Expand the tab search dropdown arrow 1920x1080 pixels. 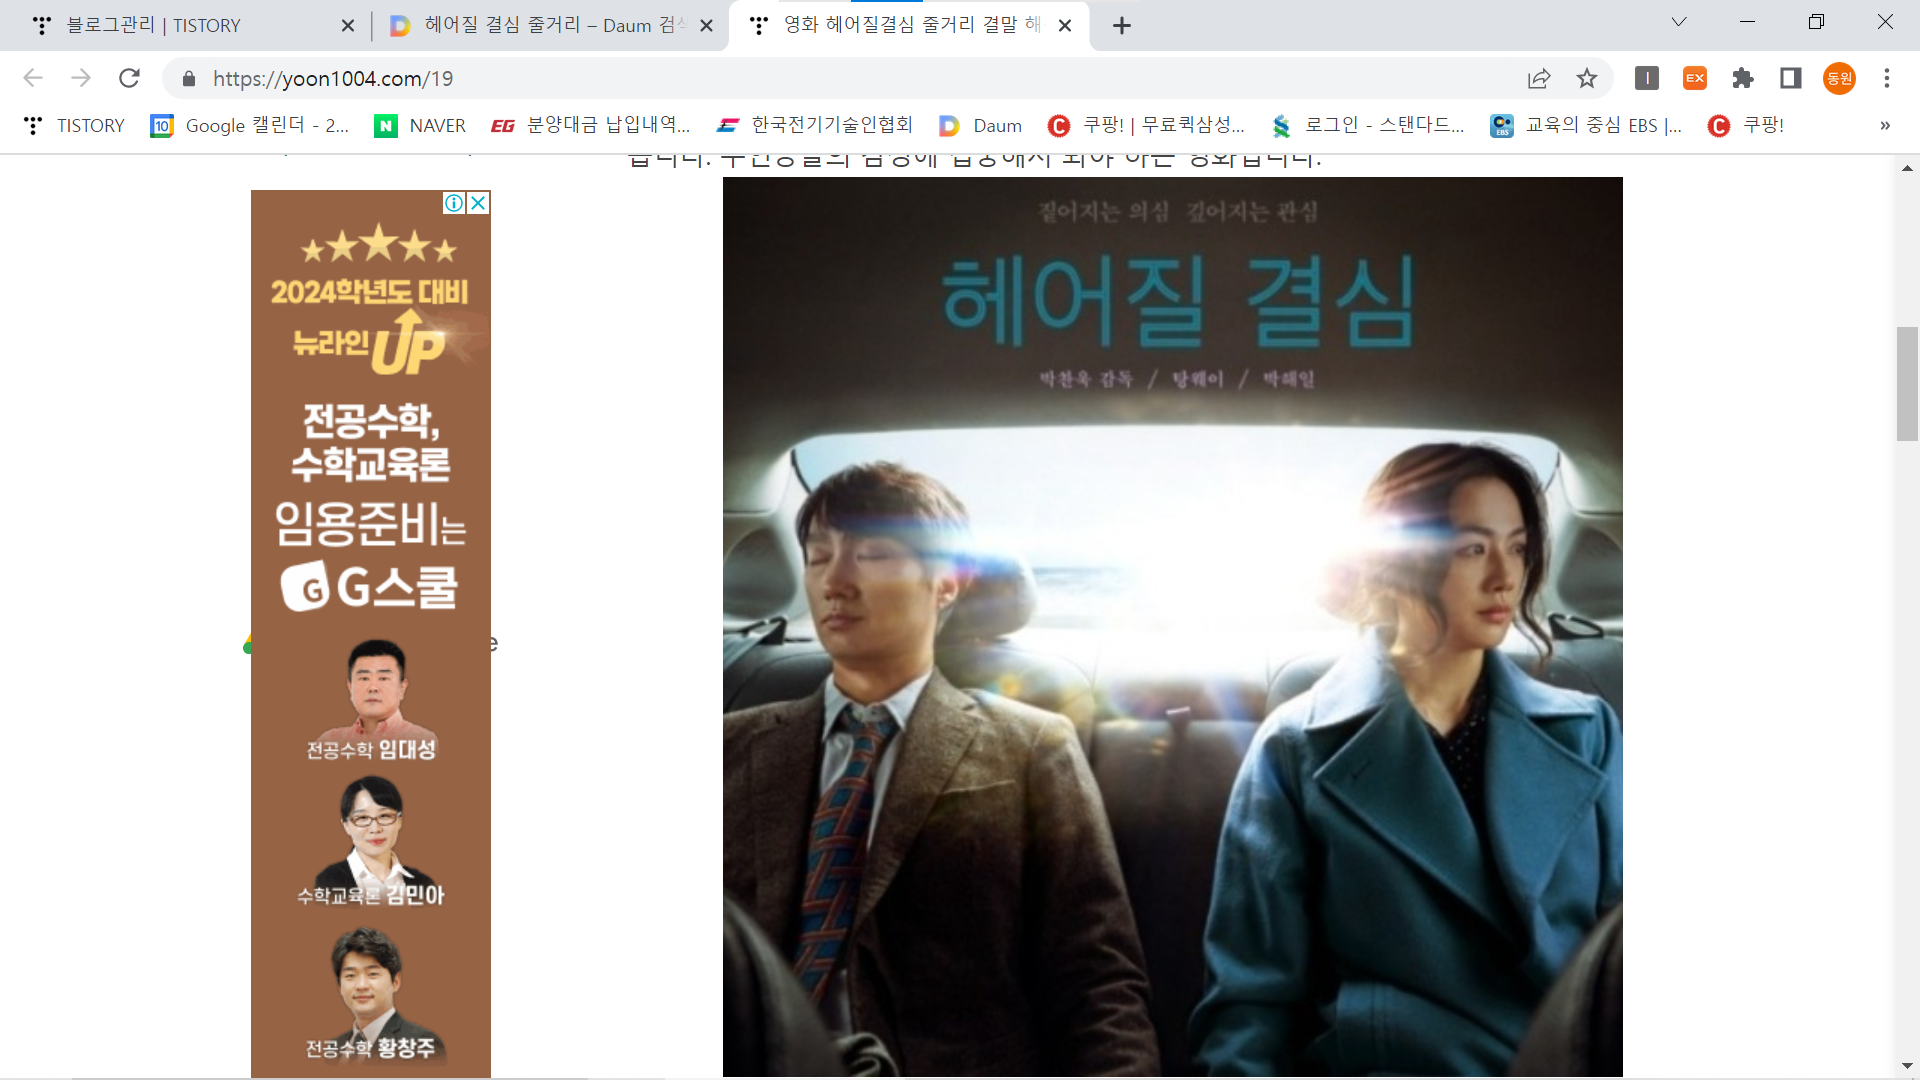pos(1679,22)
